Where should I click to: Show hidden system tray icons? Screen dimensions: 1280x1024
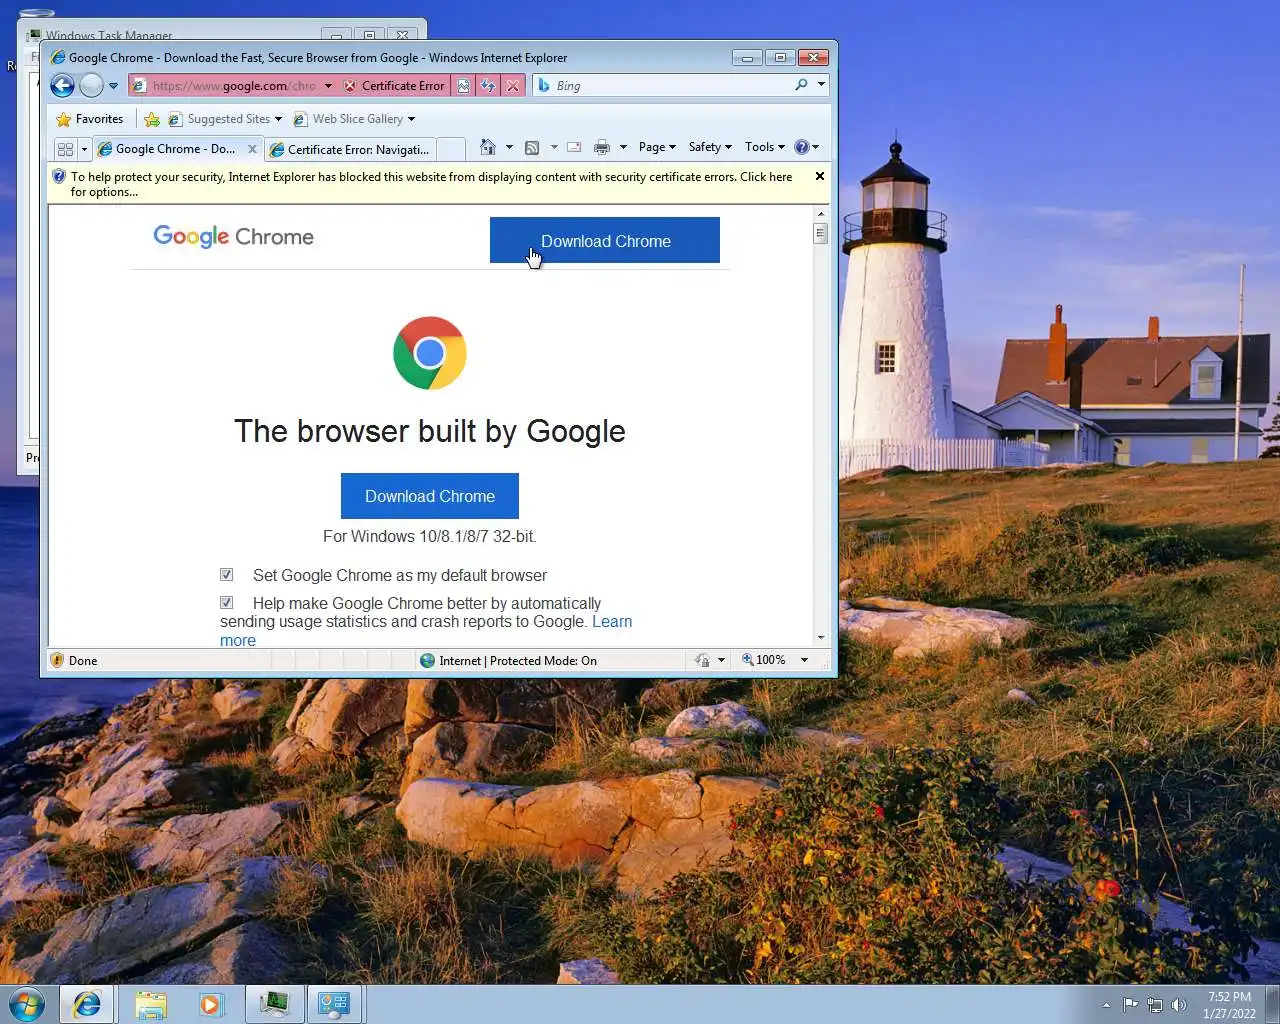point(1106,1005)
